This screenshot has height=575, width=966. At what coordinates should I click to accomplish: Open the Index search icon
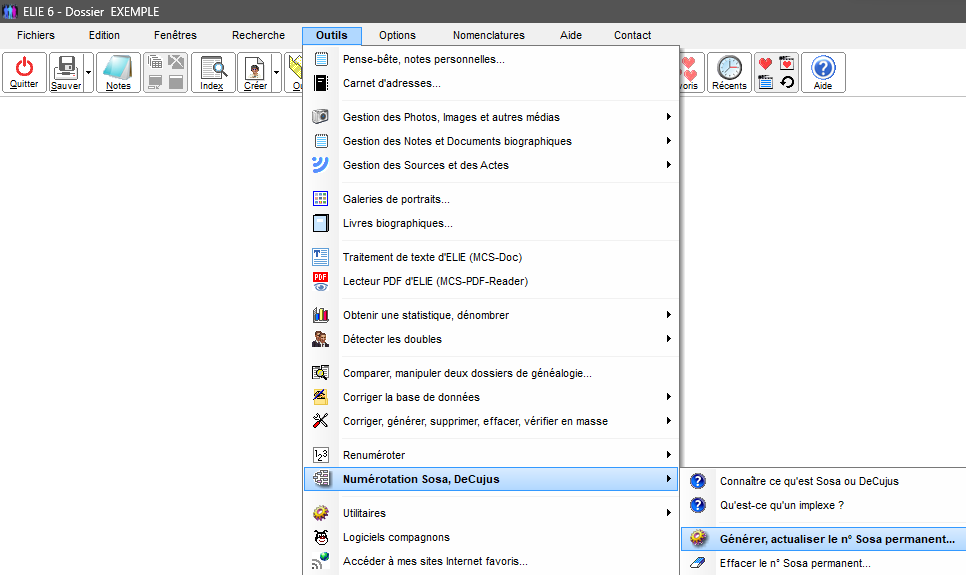point(212,68)
